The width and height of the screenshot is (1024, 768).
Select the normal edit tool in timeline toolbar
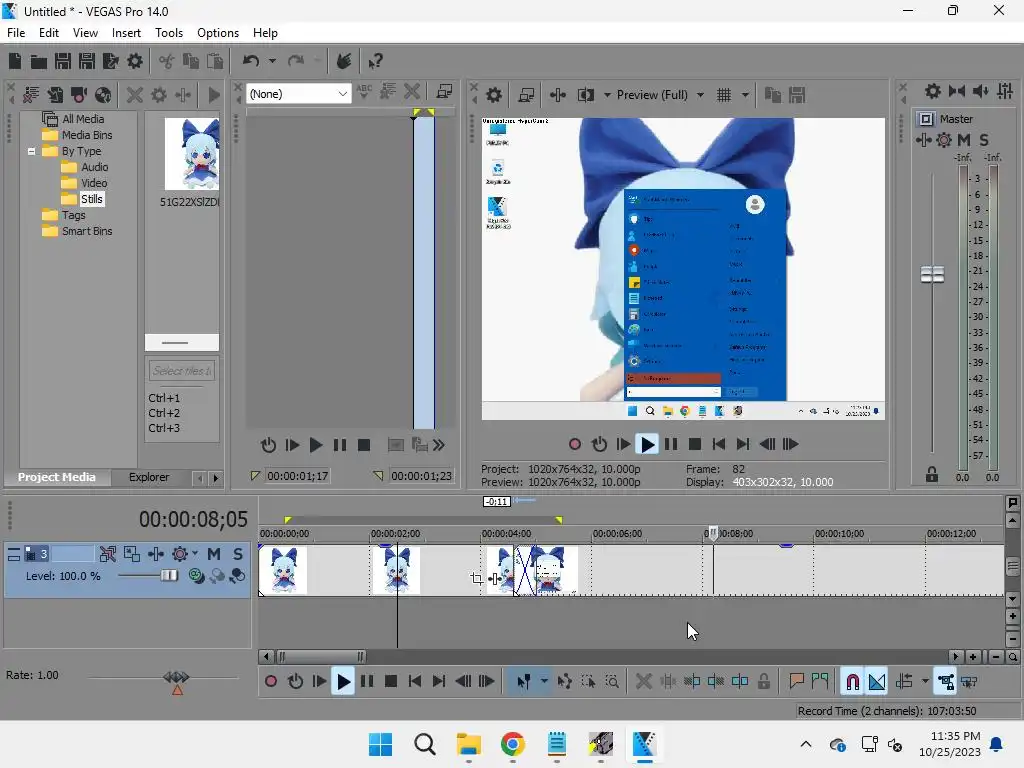524,682
